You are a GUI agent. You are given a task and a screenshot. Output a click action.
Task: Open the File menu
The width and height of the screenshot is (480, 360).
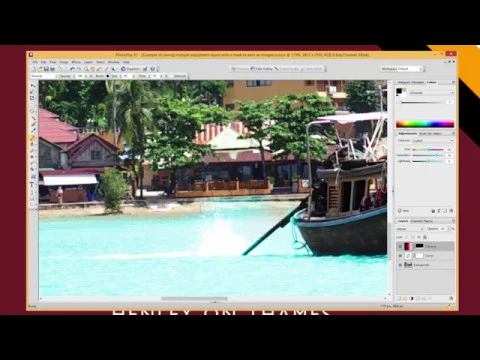coord(35,62)
